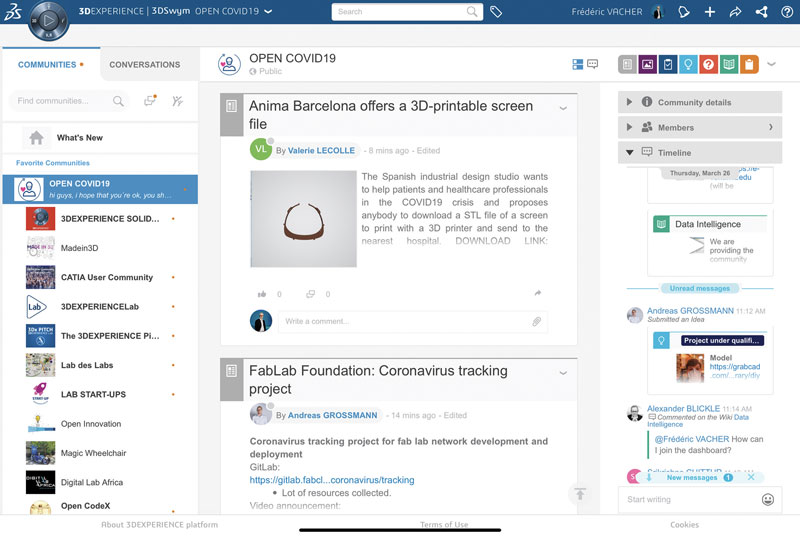Open LAB START-UPS community
This screenshot has height=536, width=800.
click(x=100, y=394)
